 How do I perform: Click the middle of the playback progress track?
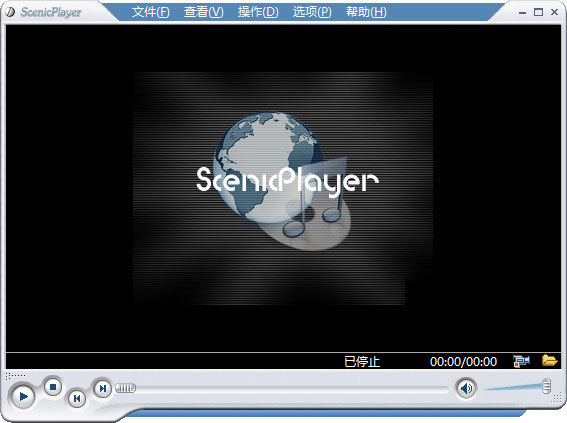[282, 389]
